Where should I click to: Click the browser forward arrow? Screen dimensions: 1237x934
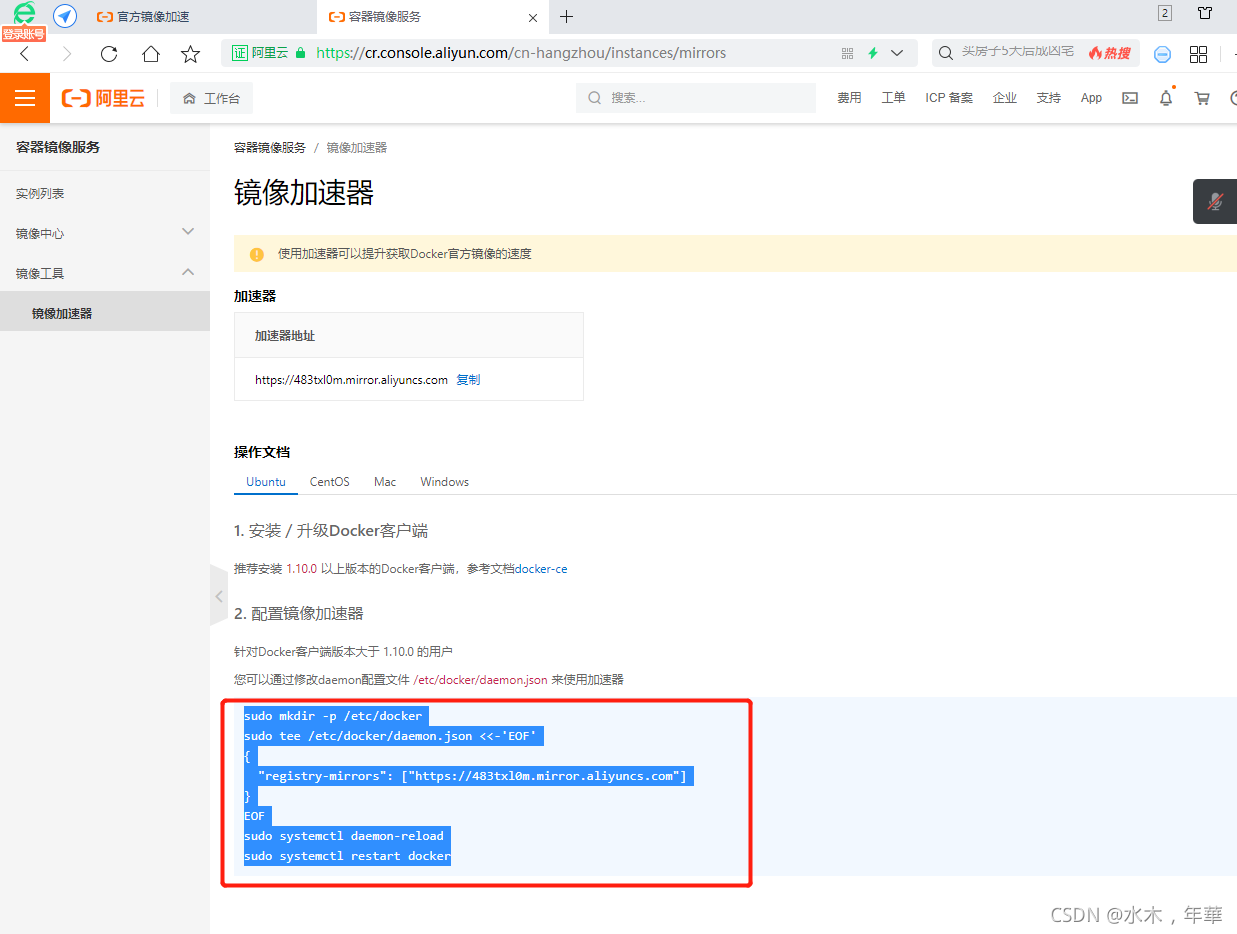[67, 54]
